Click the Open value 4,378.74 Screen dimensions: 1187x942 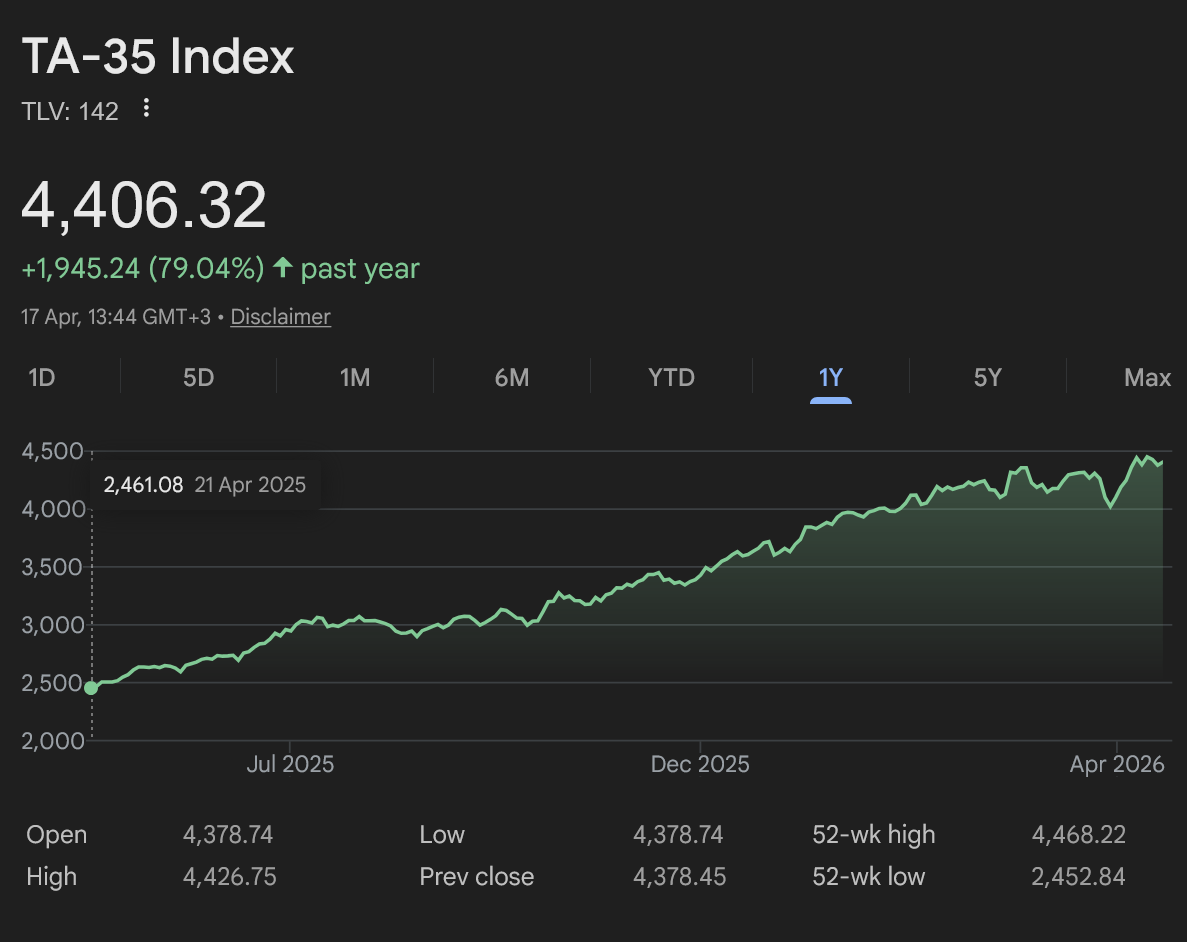click(x=228, y=834)
